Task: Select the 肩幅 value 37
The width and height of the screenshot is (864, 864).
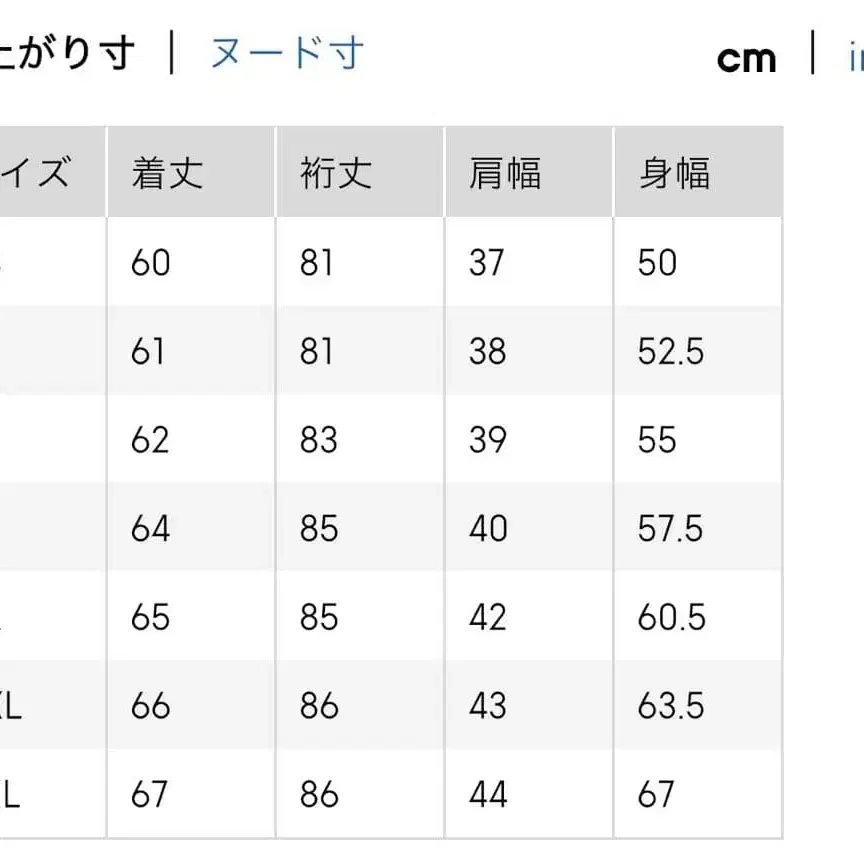Action: (486, 263)
